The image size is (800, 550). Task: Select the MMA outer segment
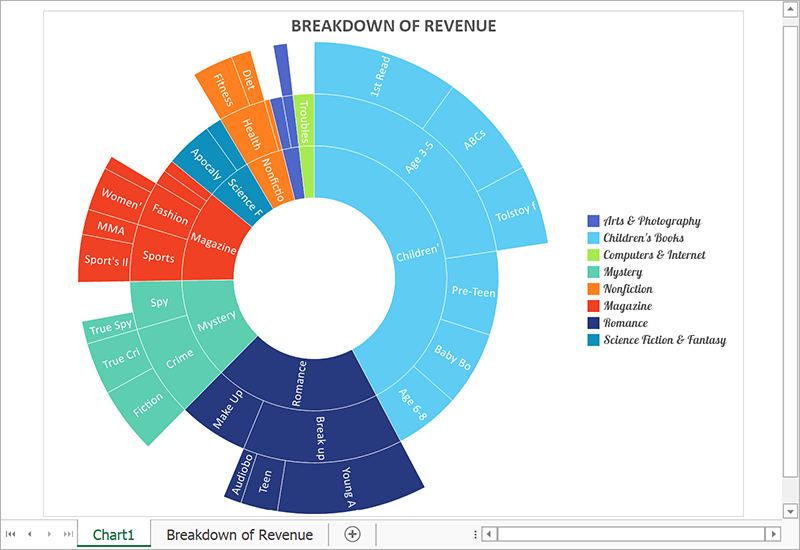point(110,228)
